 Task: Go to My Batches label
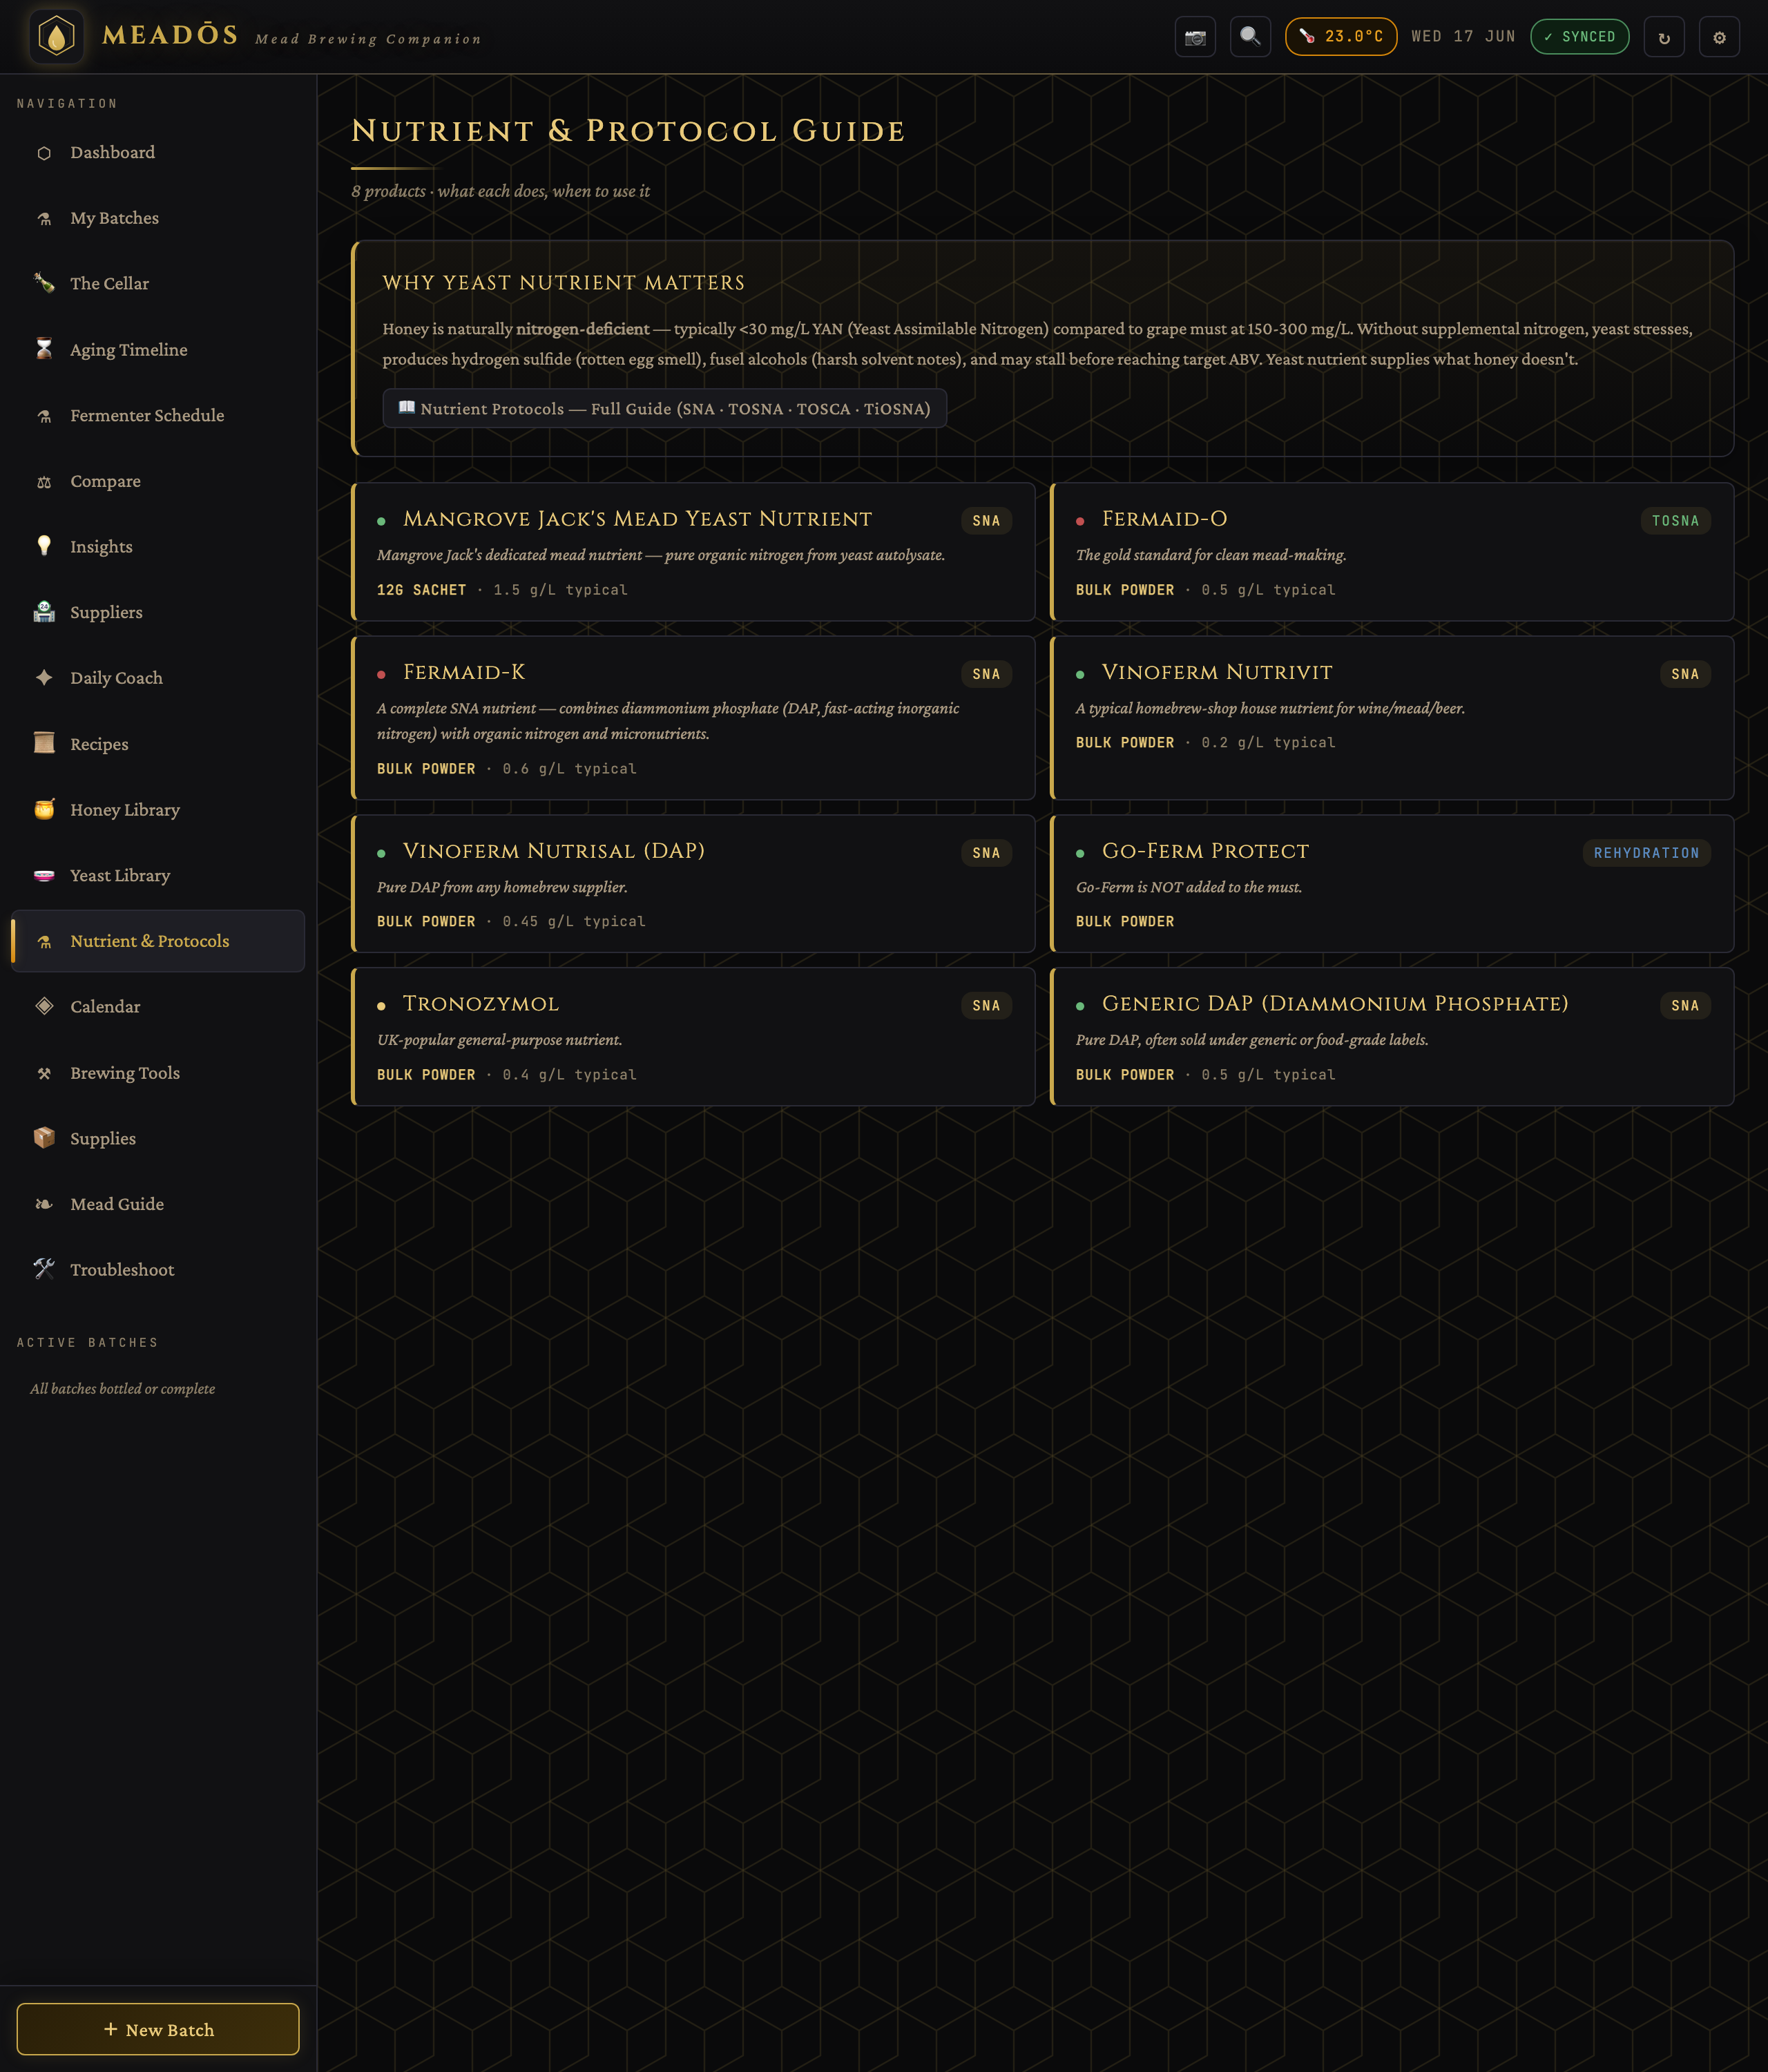tap(115, 218)
